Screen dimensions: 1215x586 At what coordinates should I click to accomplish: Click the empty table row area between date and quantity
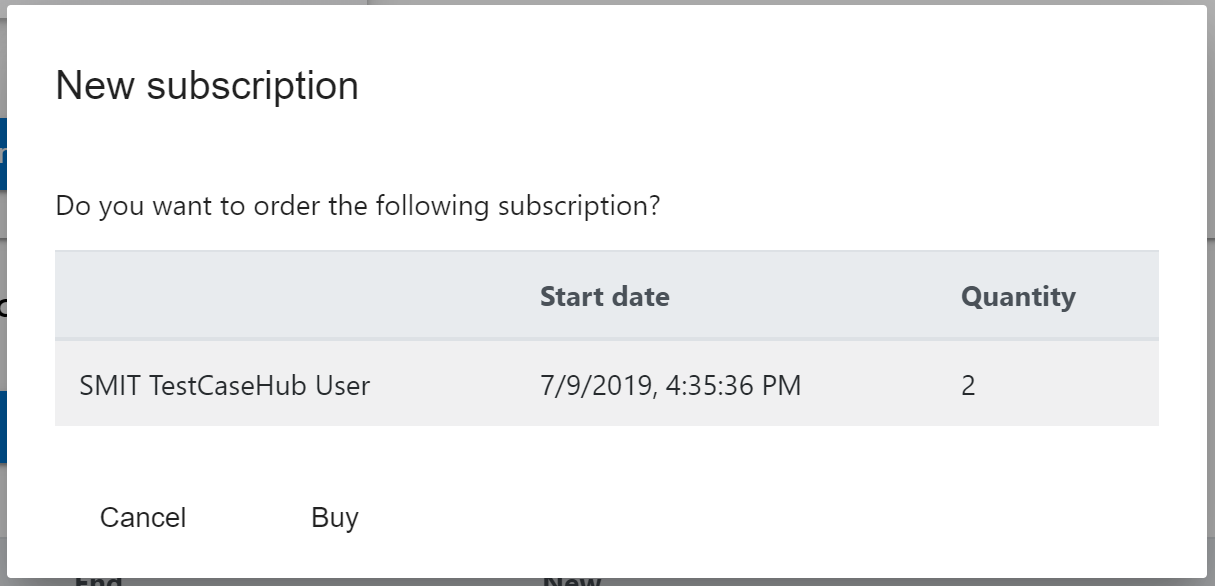pos(880,385)
